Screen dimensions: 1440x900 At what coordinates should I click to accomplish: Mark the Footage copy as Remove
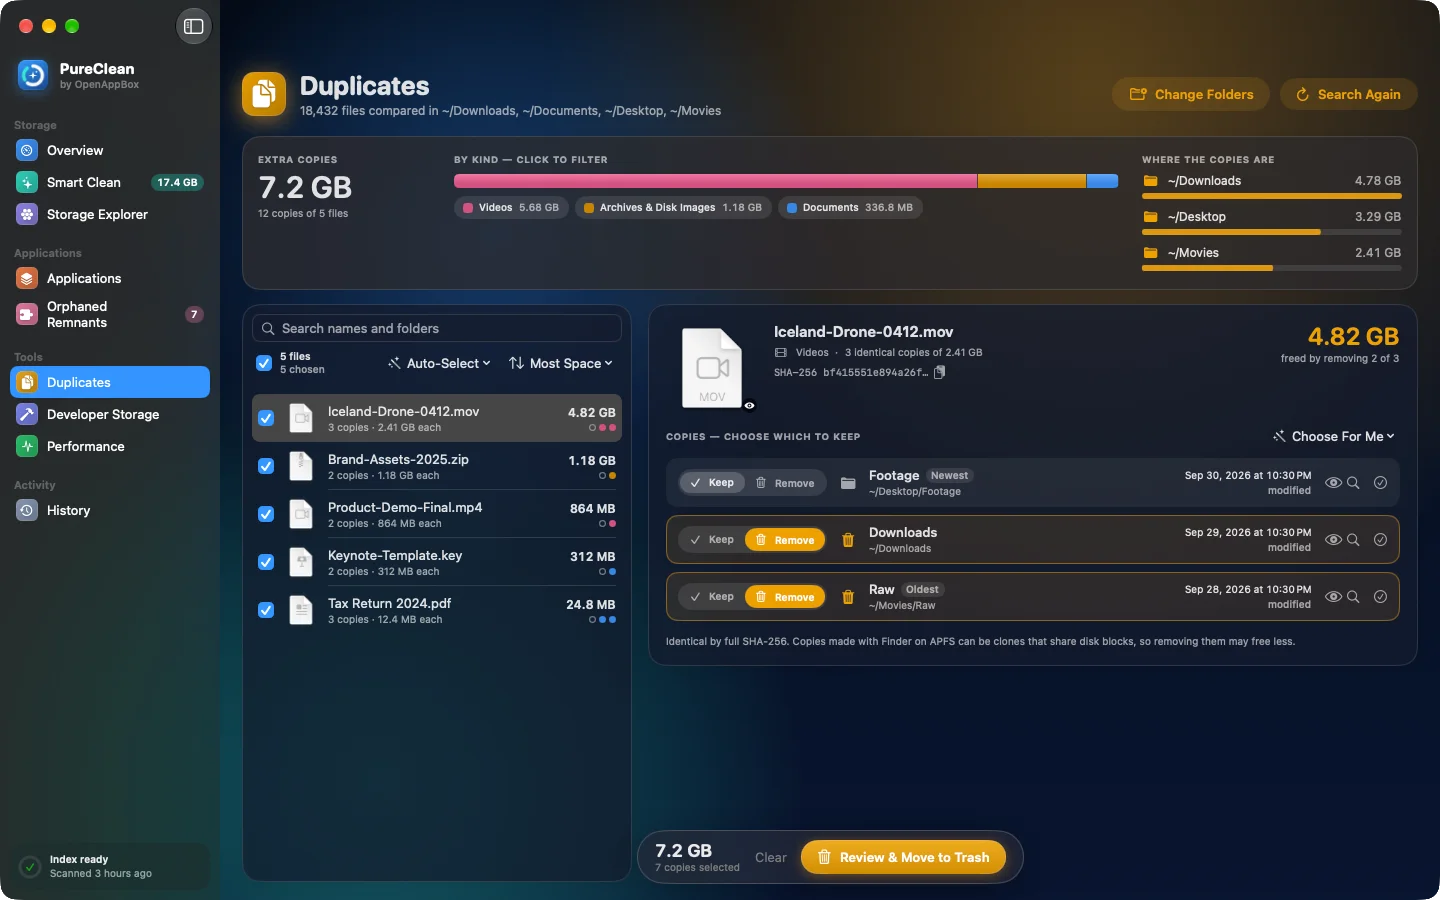[x=785, y=483]
